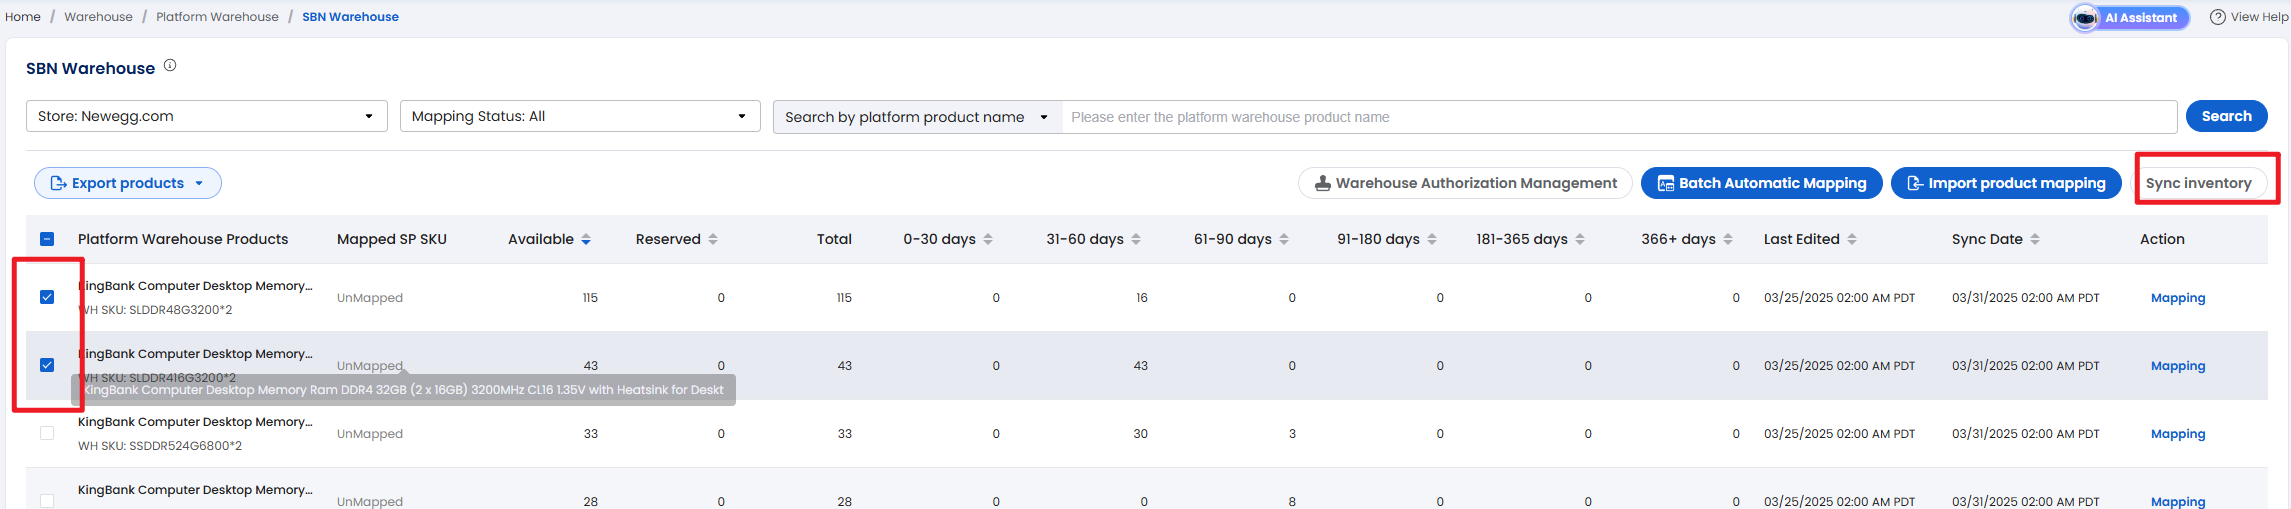Click Available value 115 in first row

click(590, 298)
